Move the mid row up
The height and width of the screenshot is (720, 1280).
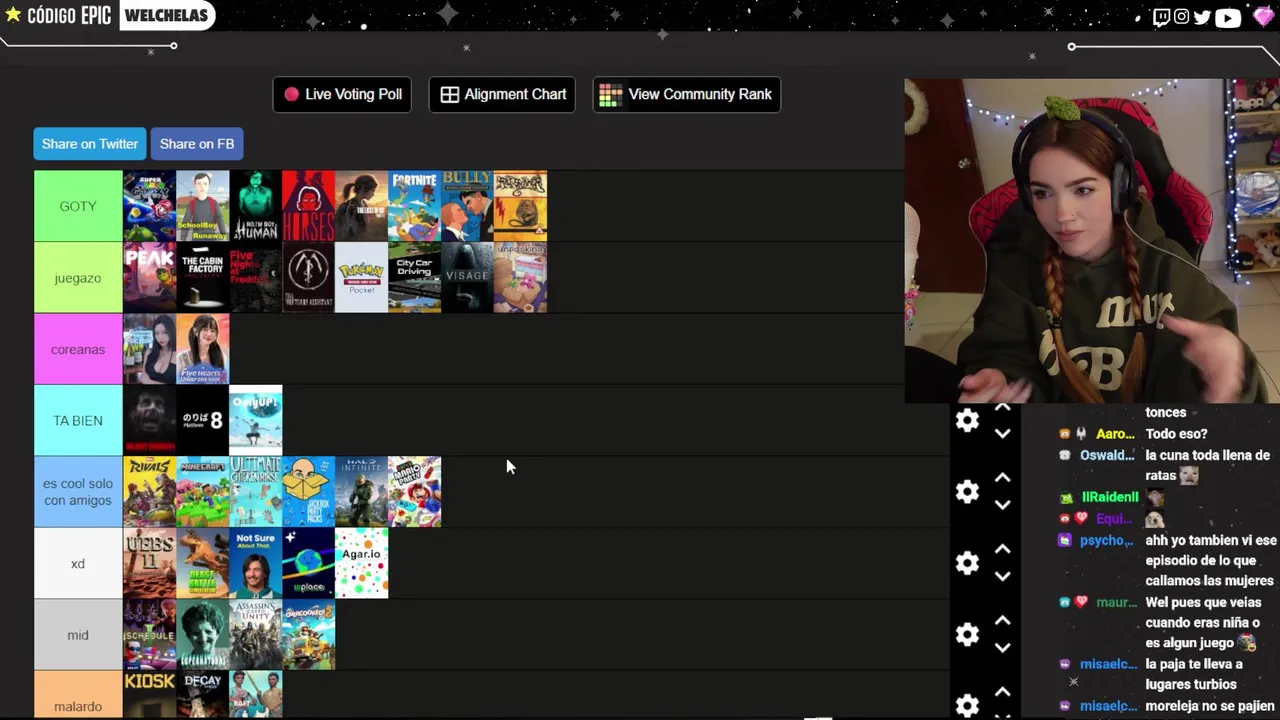tap(1002, 620)
